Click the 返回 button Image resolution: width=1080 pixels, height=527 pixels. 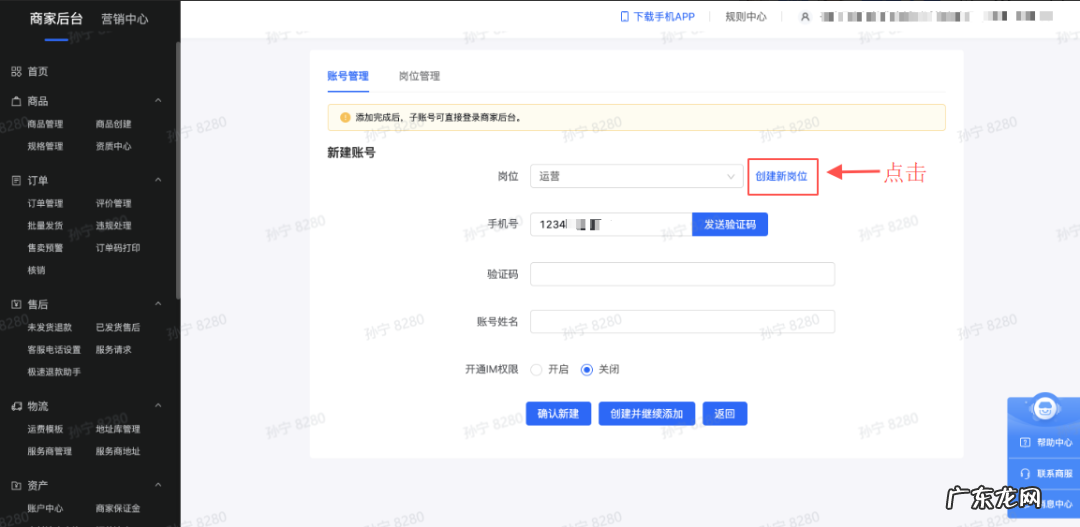pos(725,414)
